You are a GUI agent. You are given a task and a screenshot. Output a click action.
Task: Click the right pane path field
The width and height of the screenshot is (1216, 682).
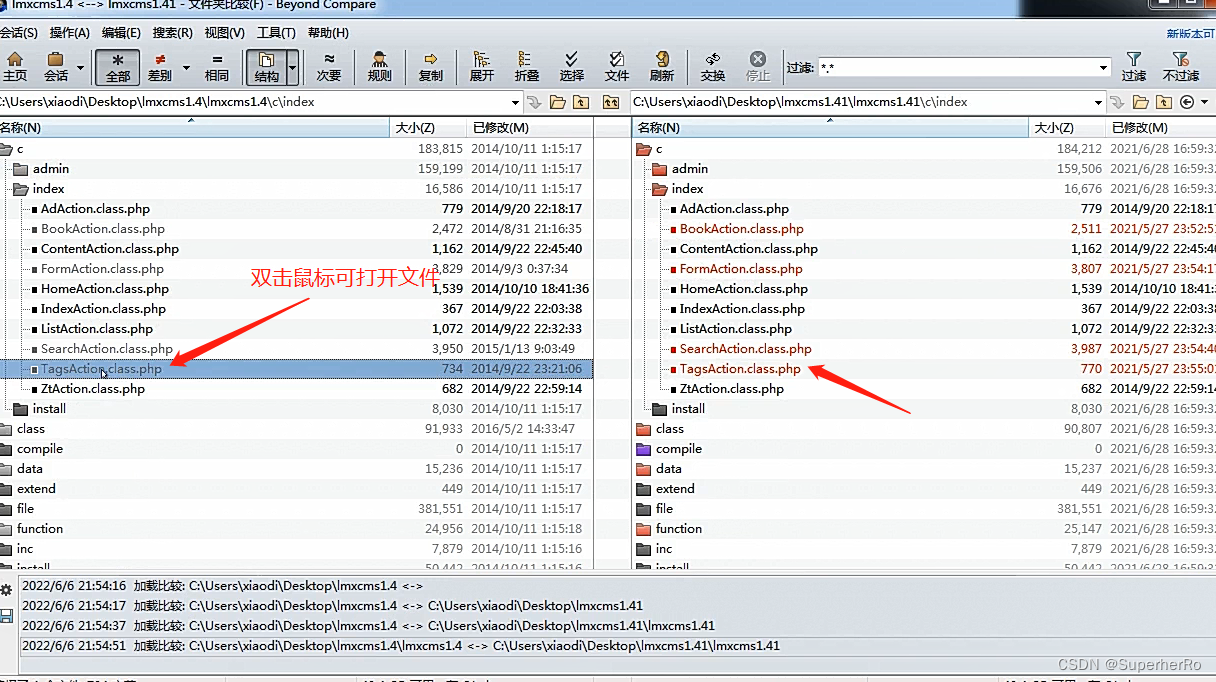[x=861, y=102]
